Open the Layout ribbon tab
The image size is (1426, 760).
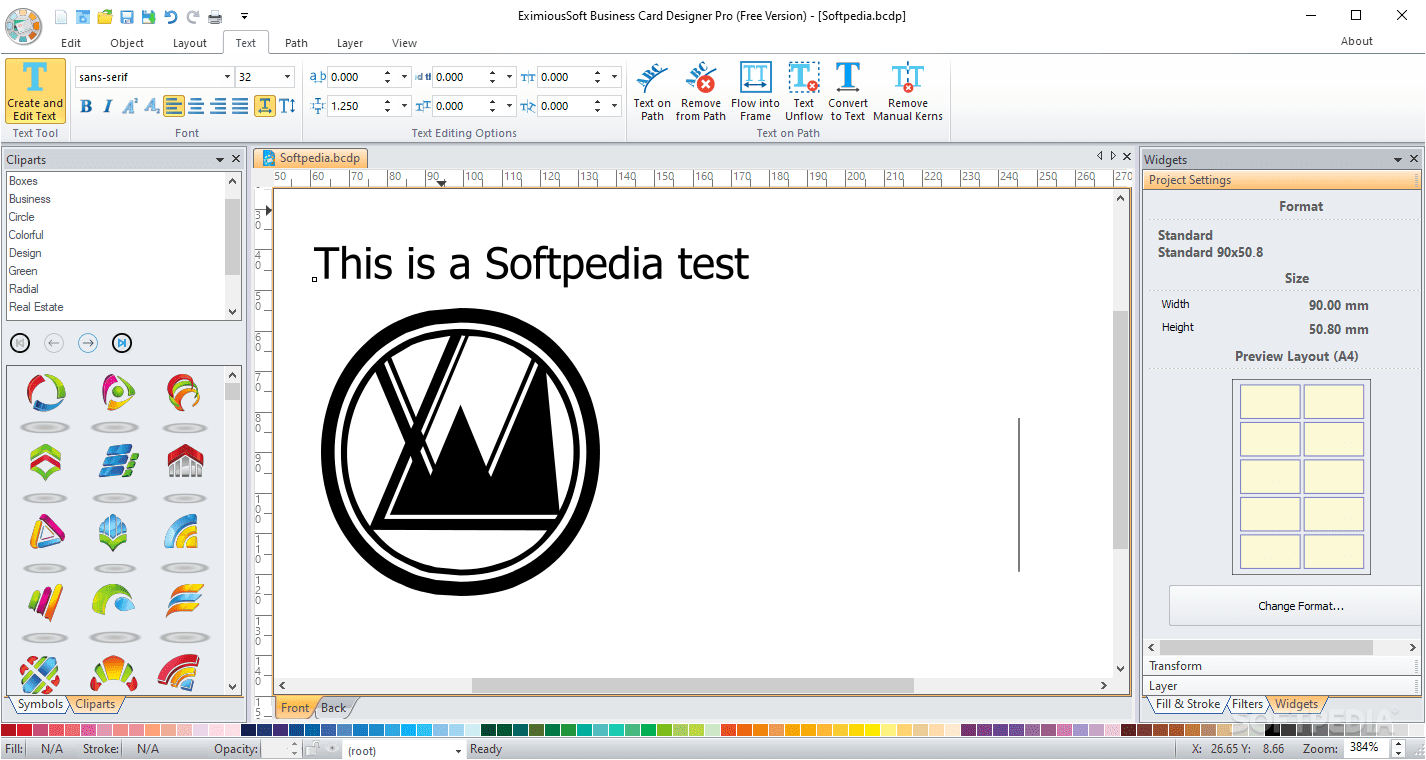190,43
